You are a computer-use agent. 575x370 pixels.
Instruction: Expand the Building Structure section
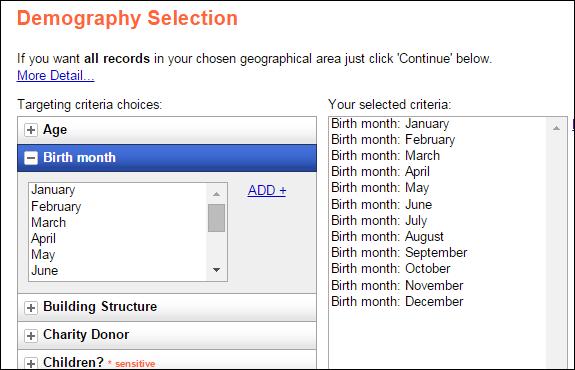pos(167,307)
